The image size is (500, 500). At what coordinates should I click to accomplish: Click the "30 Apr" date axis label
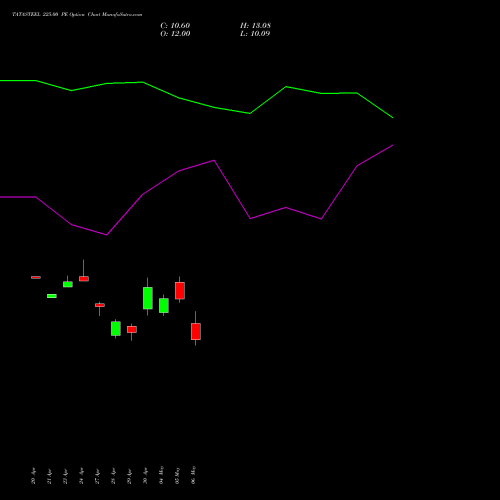145,476
